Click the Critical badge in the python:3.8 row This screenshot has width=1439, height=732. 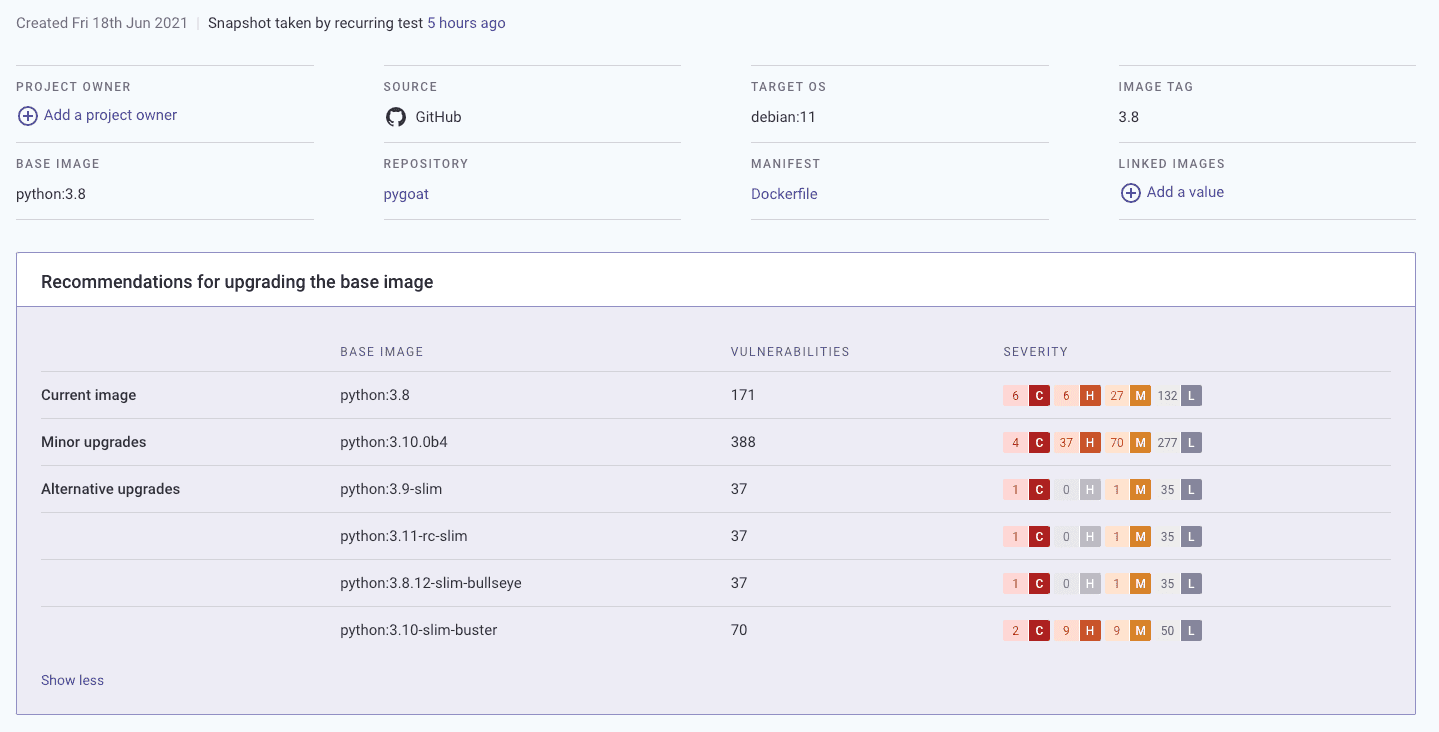click(x=1039, y=396)
